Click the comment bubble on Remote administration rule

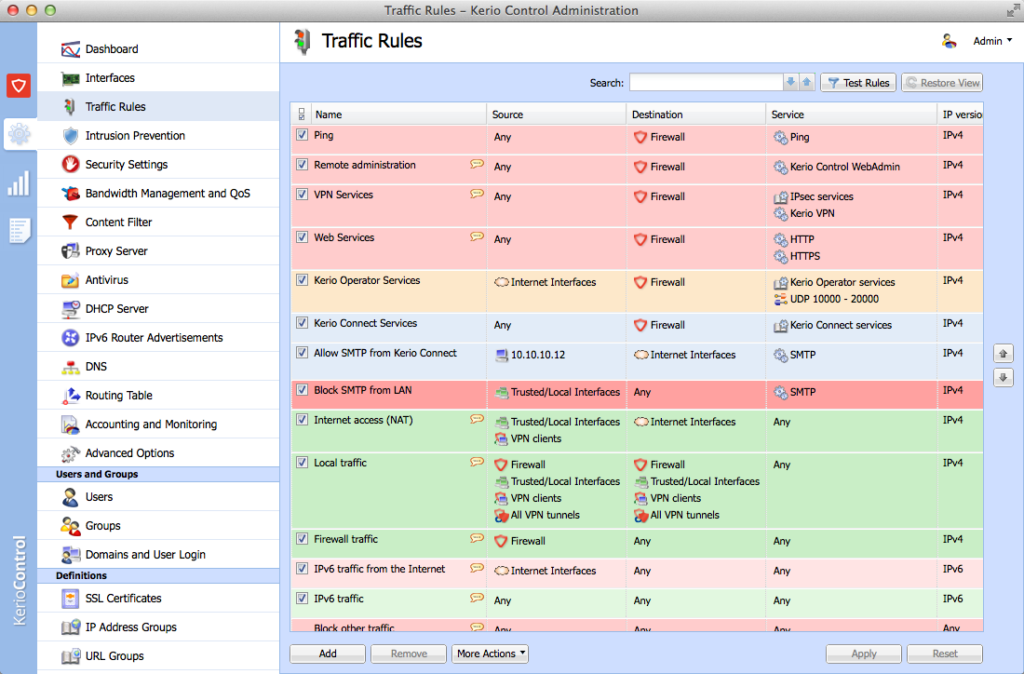(477, 164)
